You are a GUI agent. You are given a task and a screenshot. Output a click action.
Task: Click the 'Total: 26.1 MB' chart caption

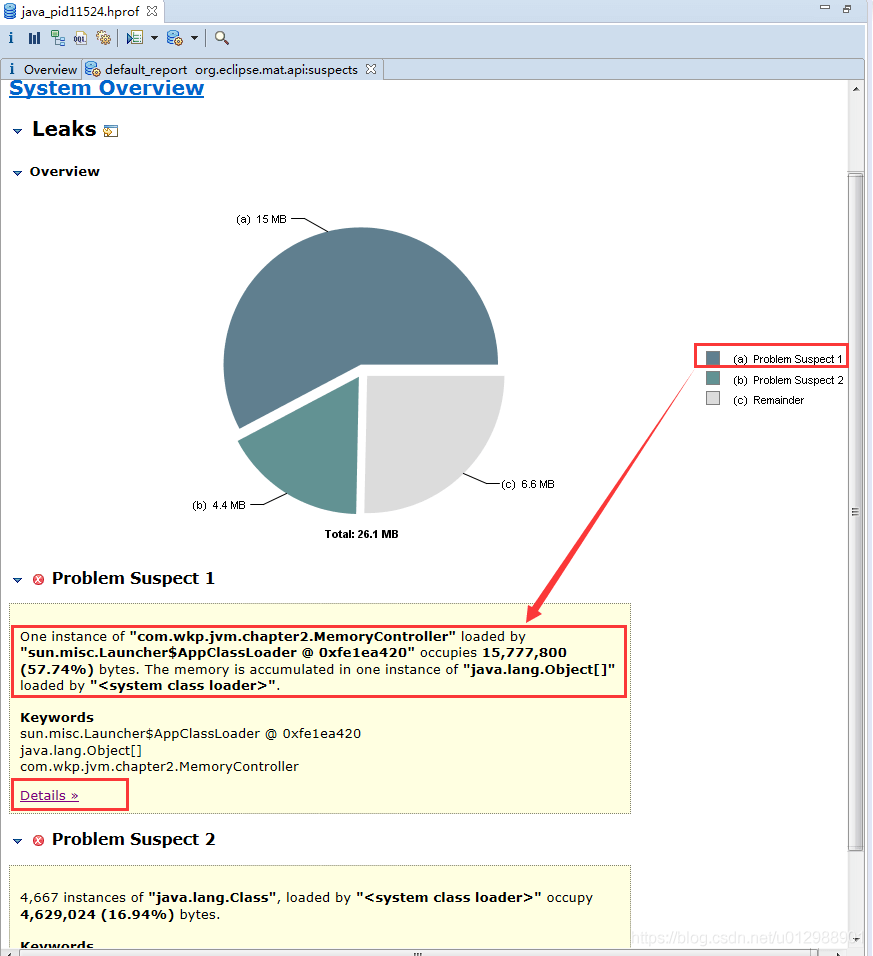pos(362,534)
